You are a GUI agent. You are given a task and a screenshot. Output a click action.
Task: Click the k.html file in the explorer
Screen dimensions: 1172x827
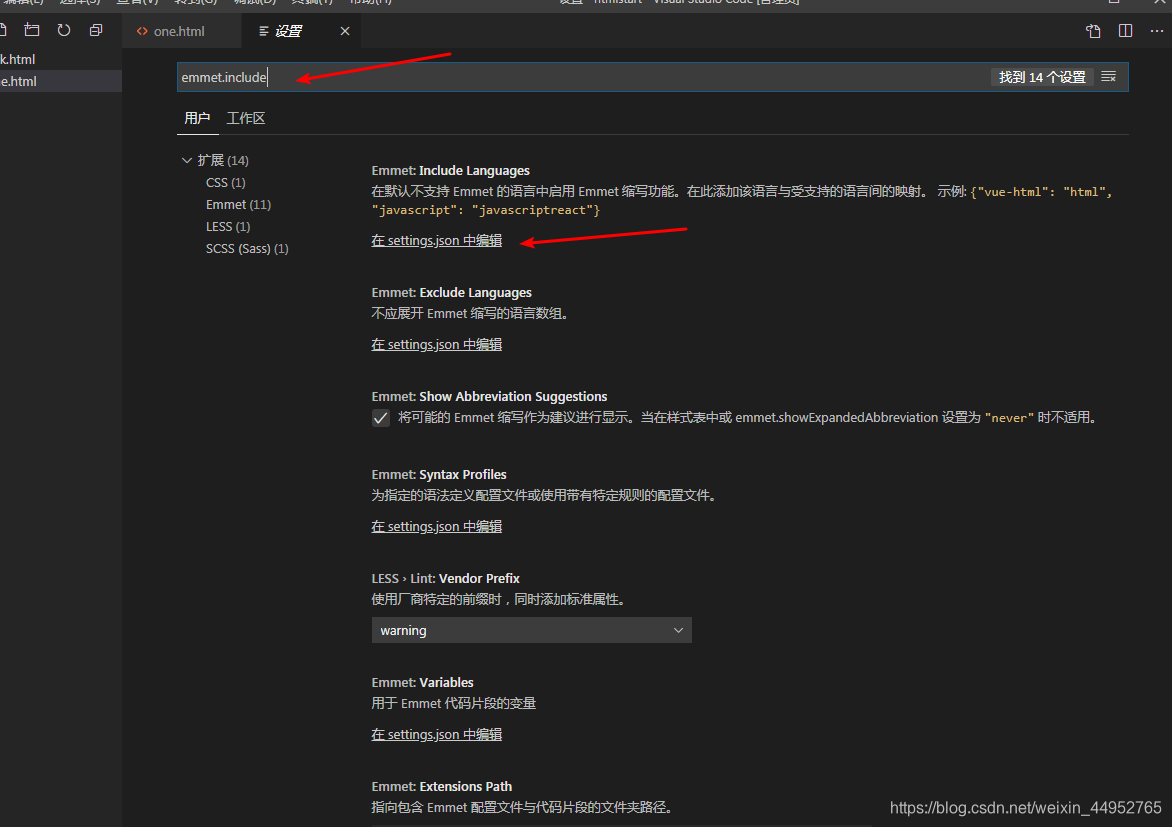pyautogui.click(x=18, y=59)
